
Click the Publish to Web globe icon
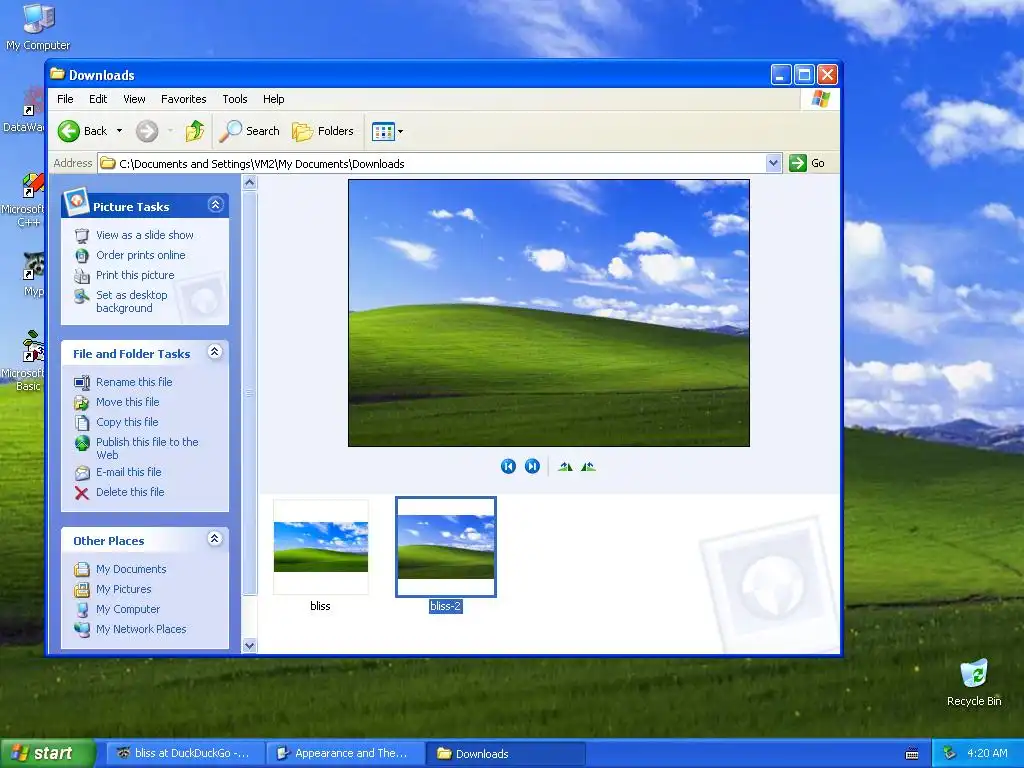[82, 443]
